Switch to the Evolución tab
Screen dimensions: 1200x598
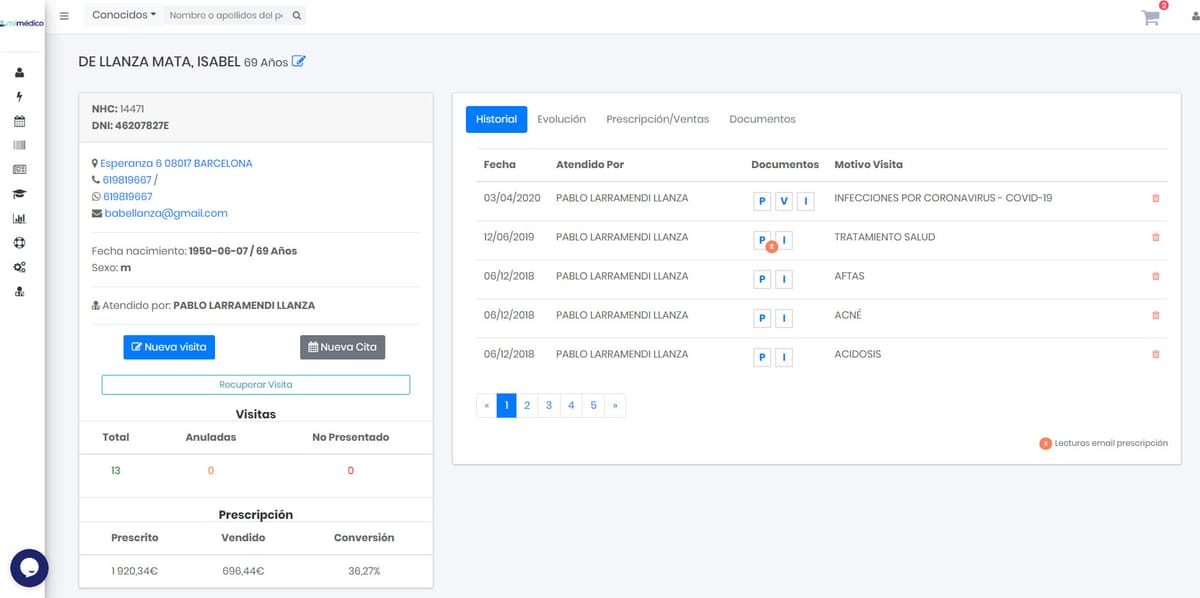pos(561,119)
